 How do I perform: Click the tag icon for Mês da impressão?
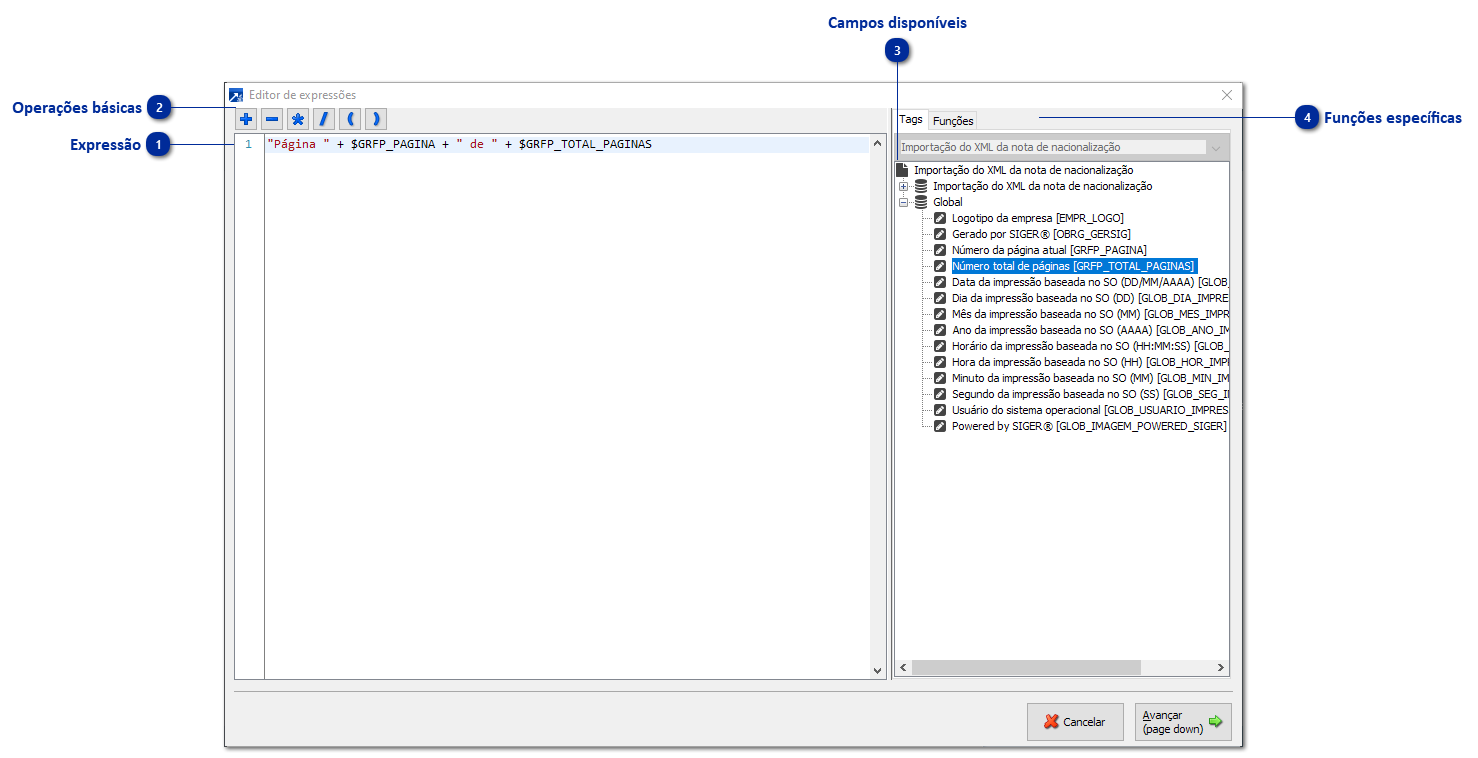[940, 314]
